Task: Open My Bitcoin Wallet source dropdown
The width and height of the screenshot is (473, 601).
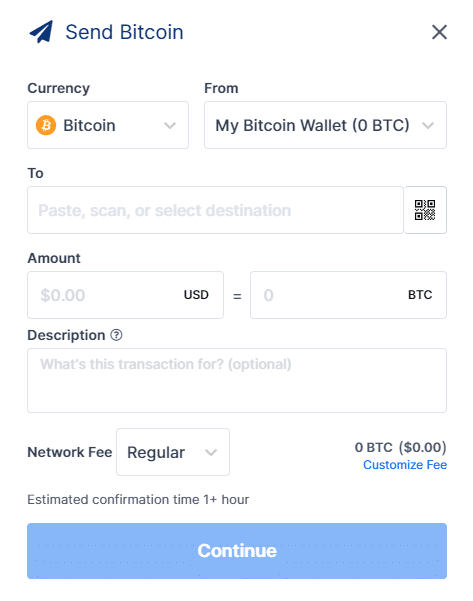Action: pyautogui.click(x=325, y=125)
